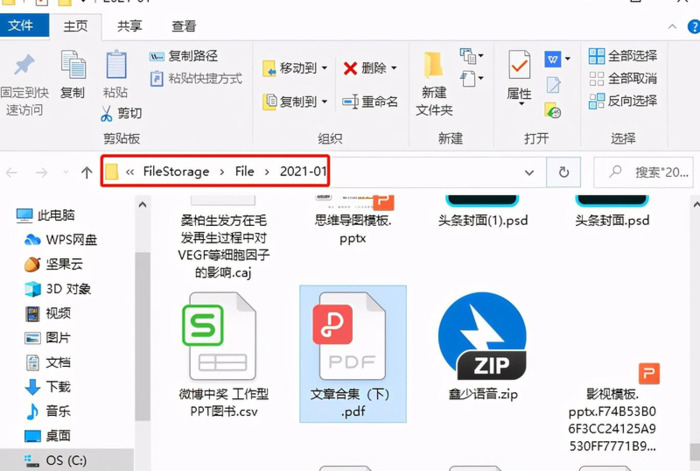Go forward with the forward arrow
700x471 pixels.
coord(42,172)
